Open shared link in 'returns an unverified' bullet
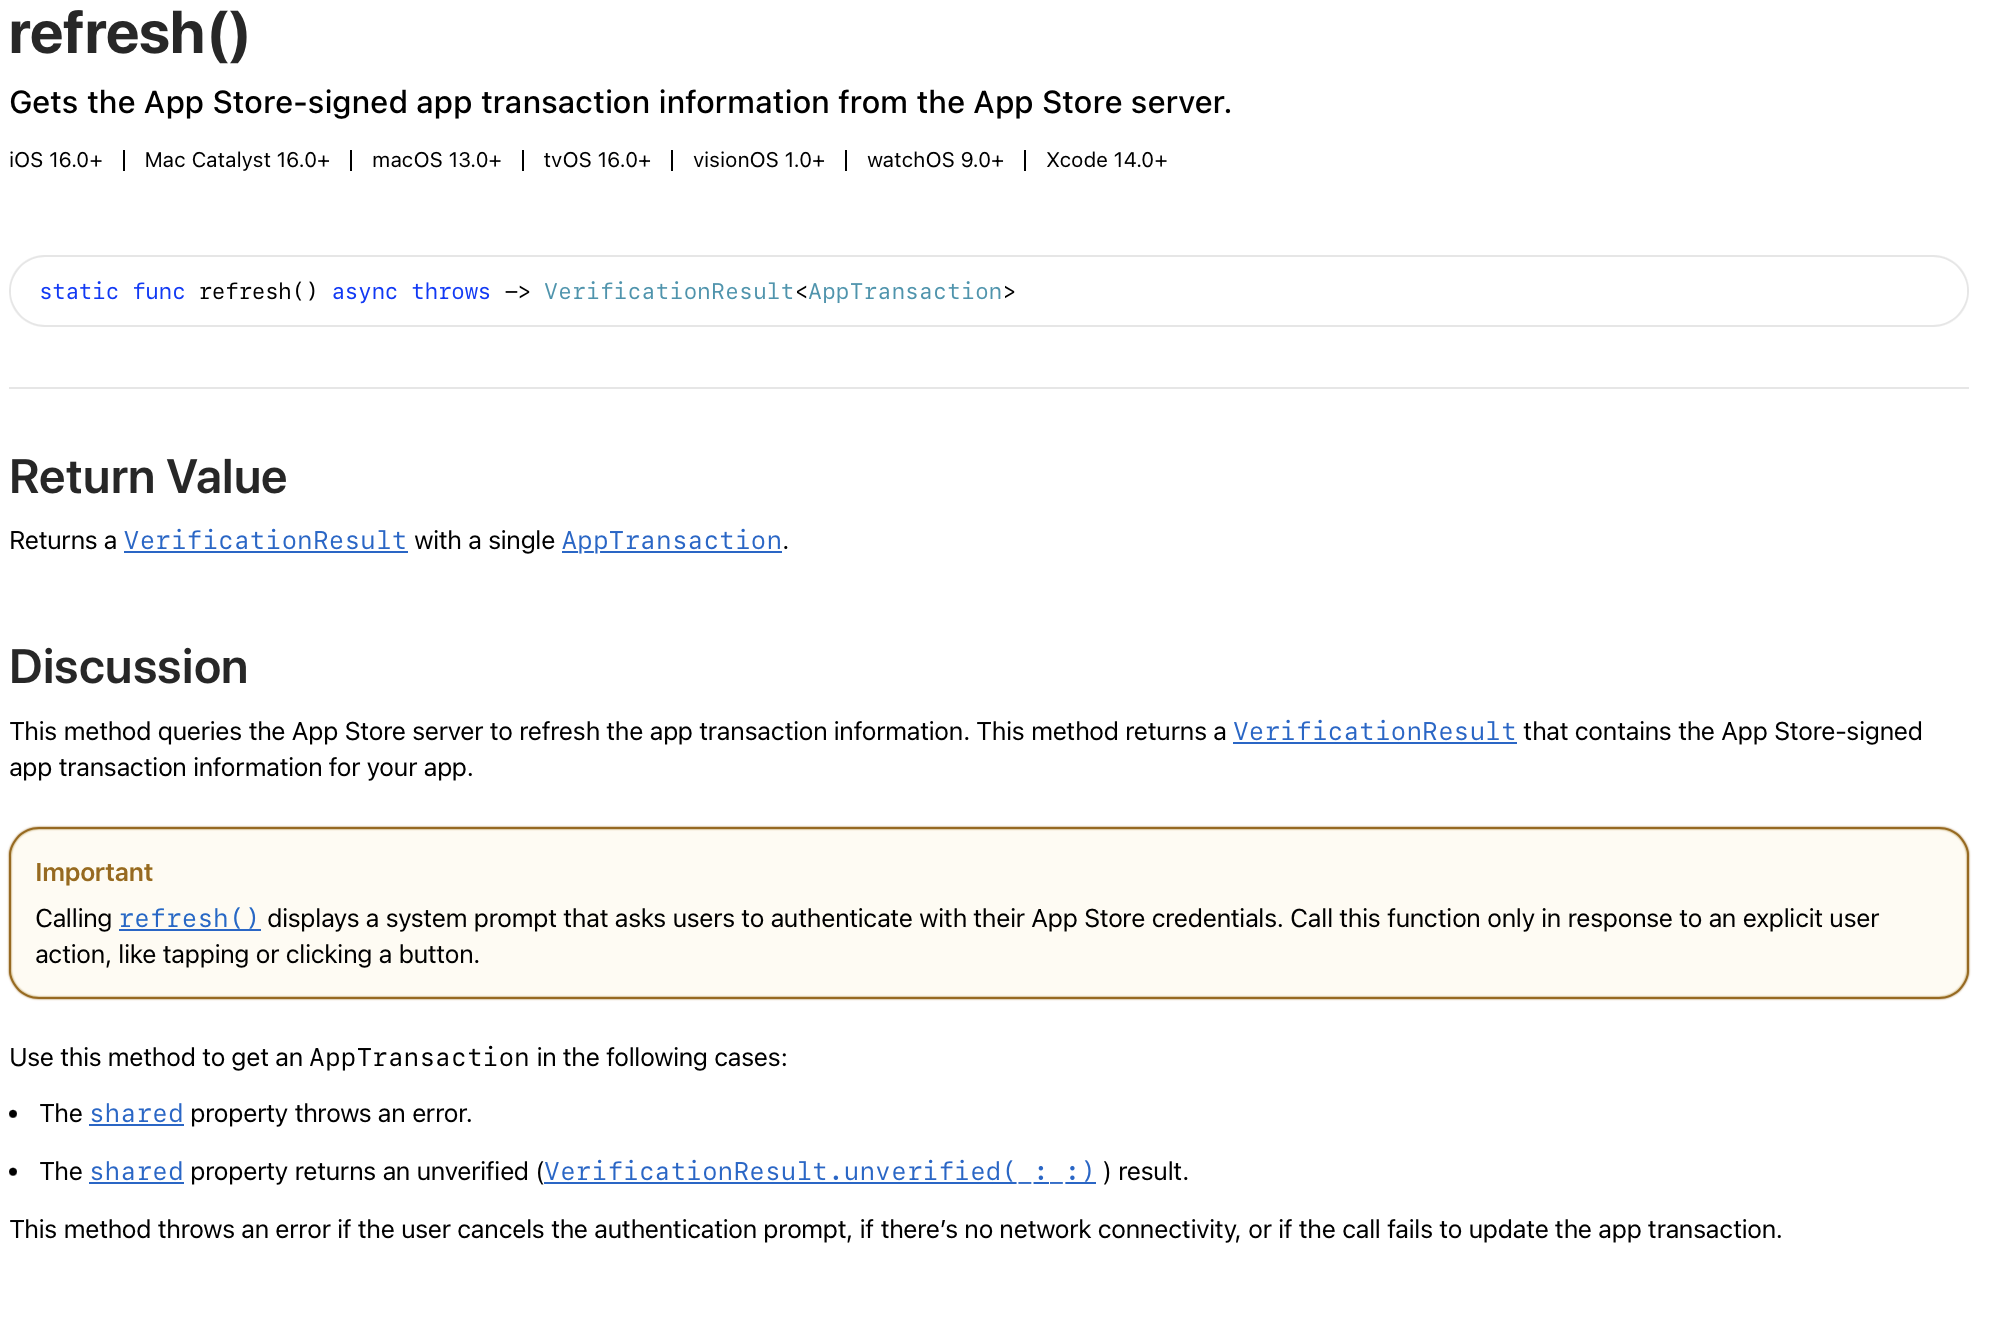 136,1172
